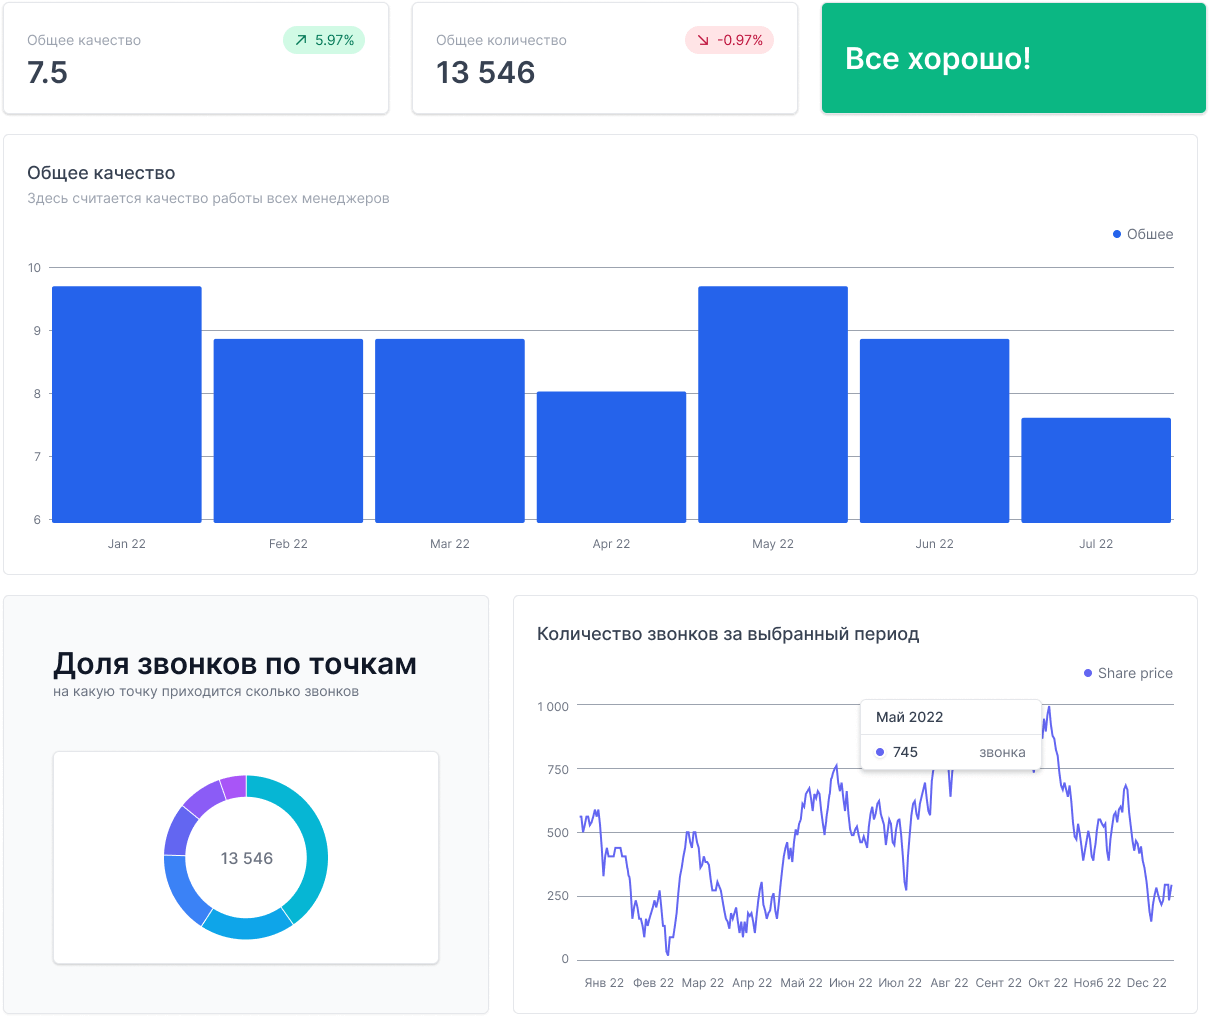This screenshot has width=1210, height=1017.
Task: Select the Jan 22 bar
Action: (127, 404)
